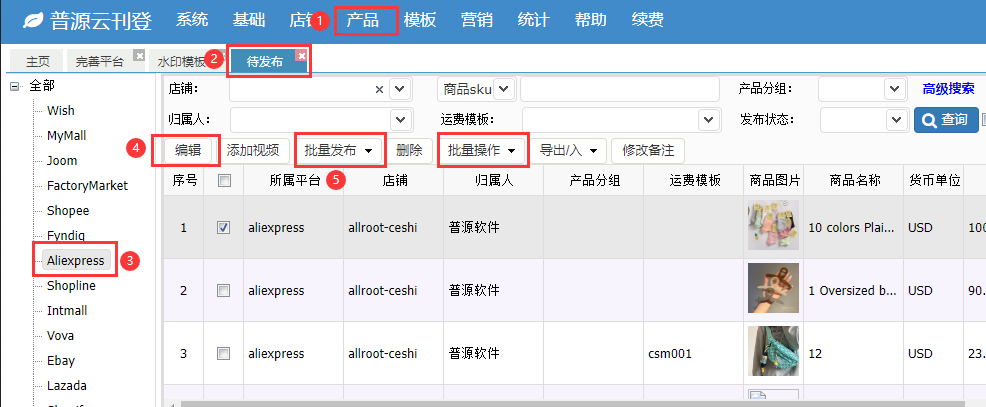
Task: Open the 营销 menu
Action: [476, 20]
